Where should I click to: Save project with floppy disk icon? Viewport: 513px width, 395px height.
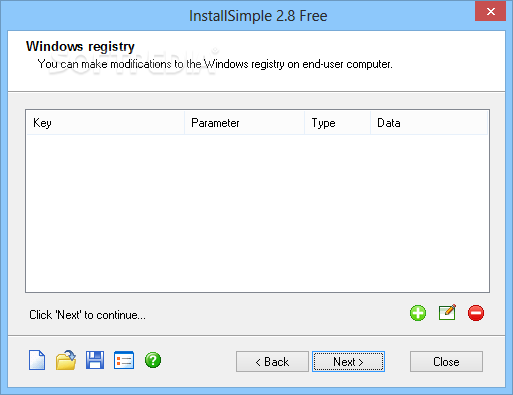click(x=95, y=360)
